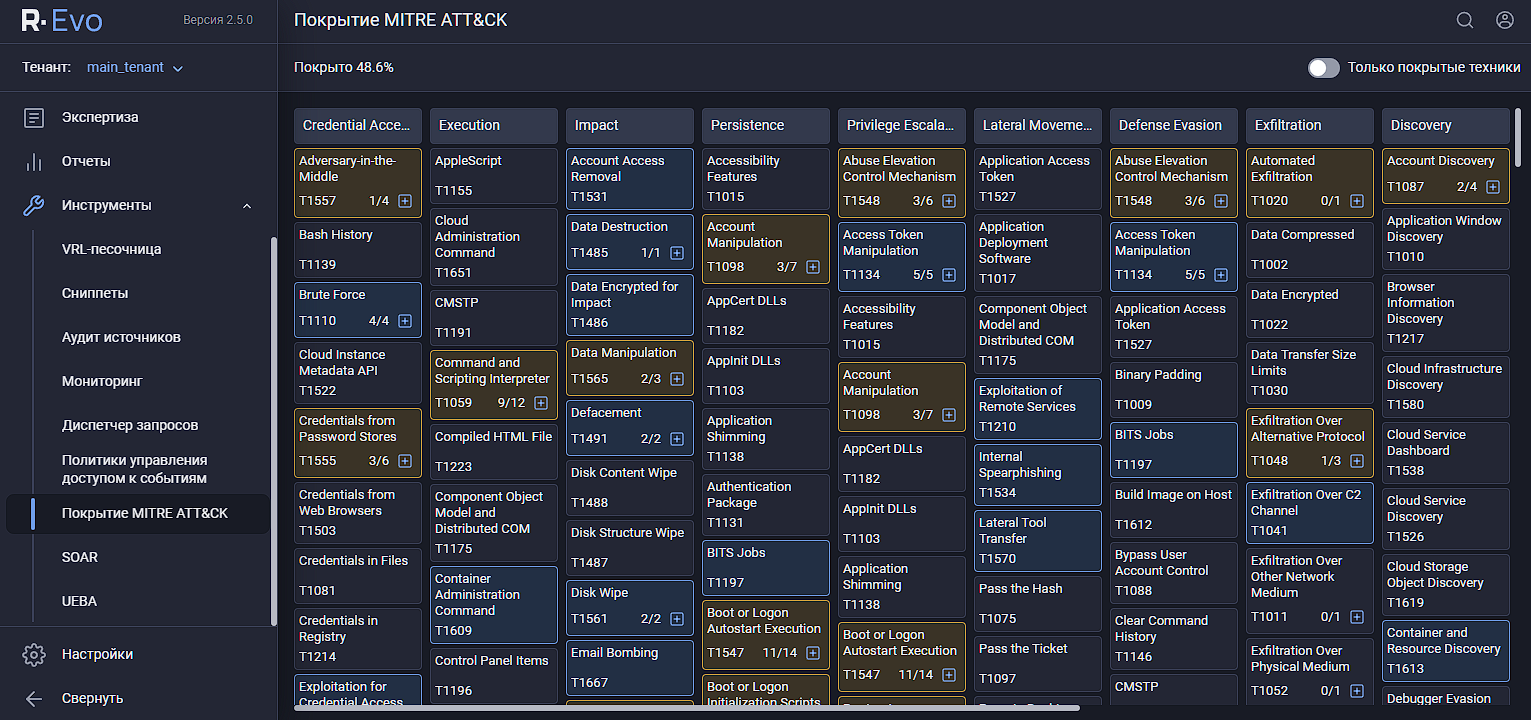
Task: Open the SOAR menu item
Action: pyautogui.click(x=80, y=557)
